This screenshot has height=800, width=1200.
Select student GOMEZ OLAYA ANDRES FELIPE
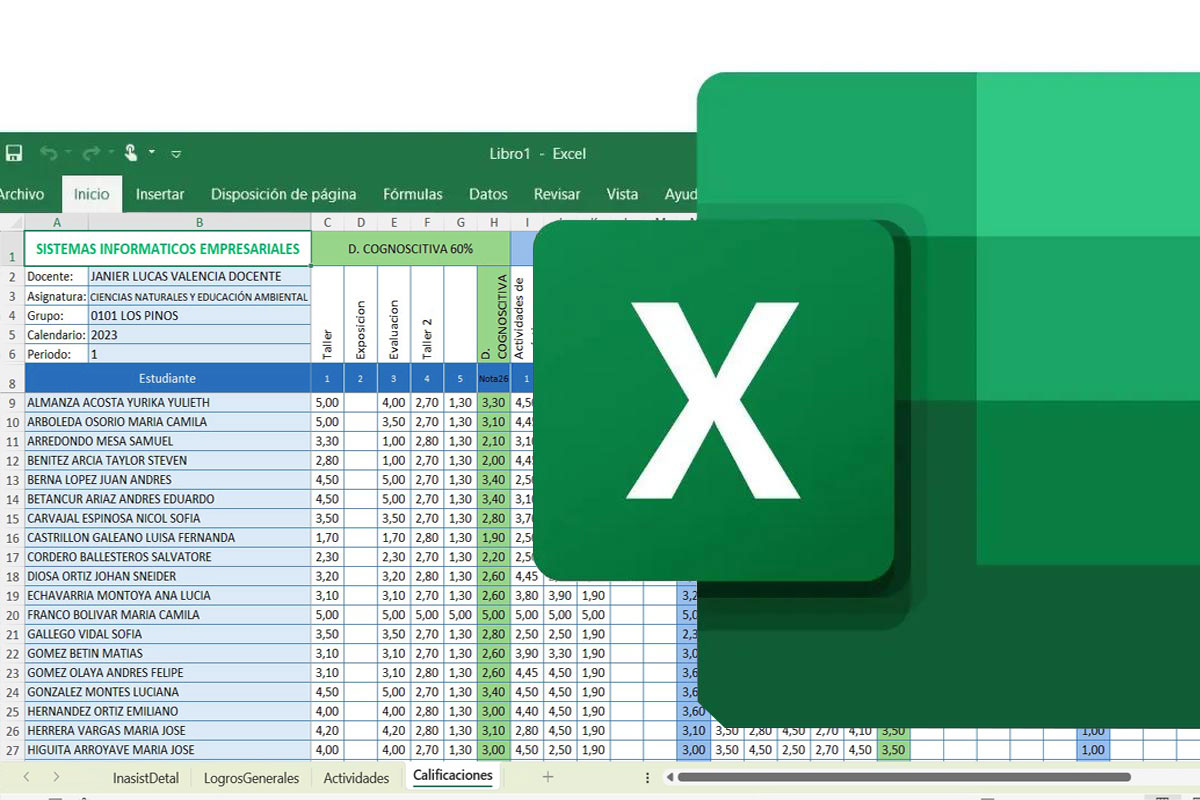168,672
